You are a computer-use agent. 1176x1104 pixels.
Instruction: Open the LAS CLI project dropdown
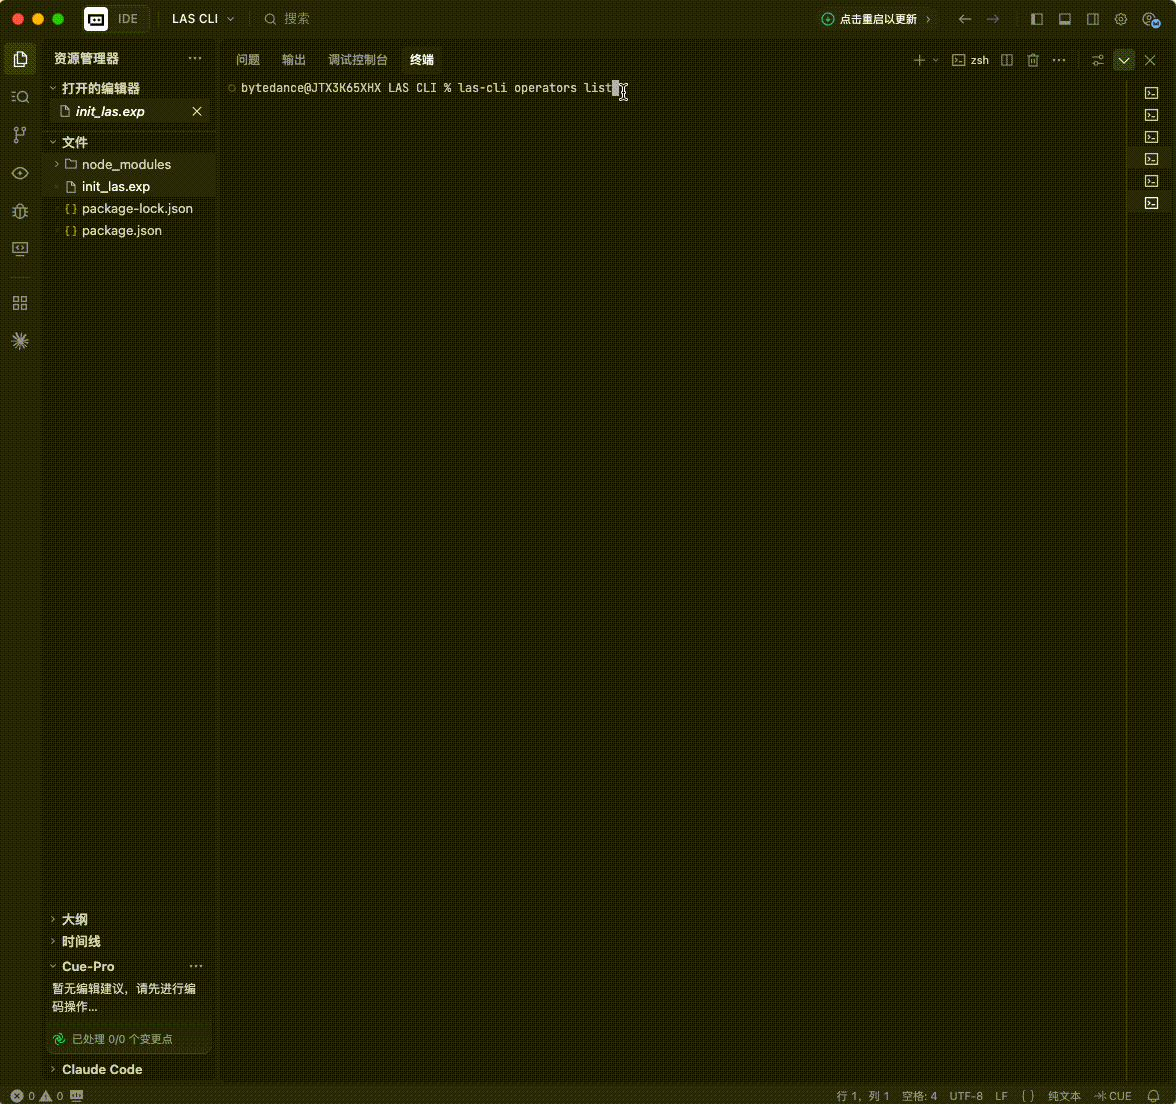202,19
